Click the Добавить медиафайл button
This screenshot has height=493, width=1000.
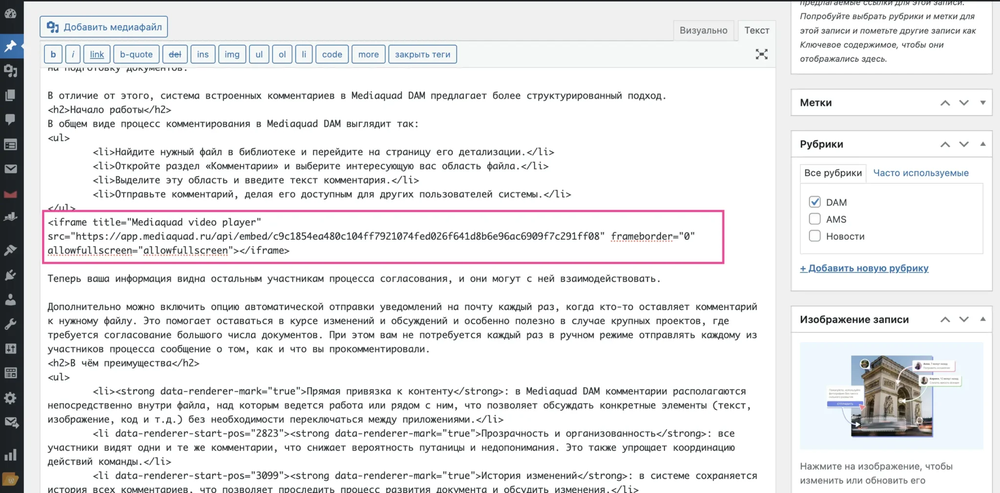(x=104, y=27)
